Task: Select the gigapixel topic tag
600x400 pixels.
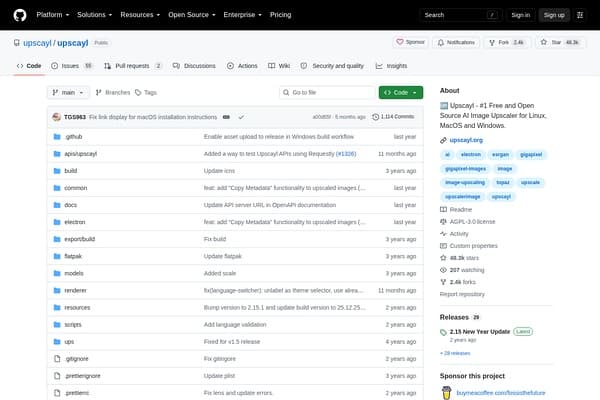Action: pos(531,155)
